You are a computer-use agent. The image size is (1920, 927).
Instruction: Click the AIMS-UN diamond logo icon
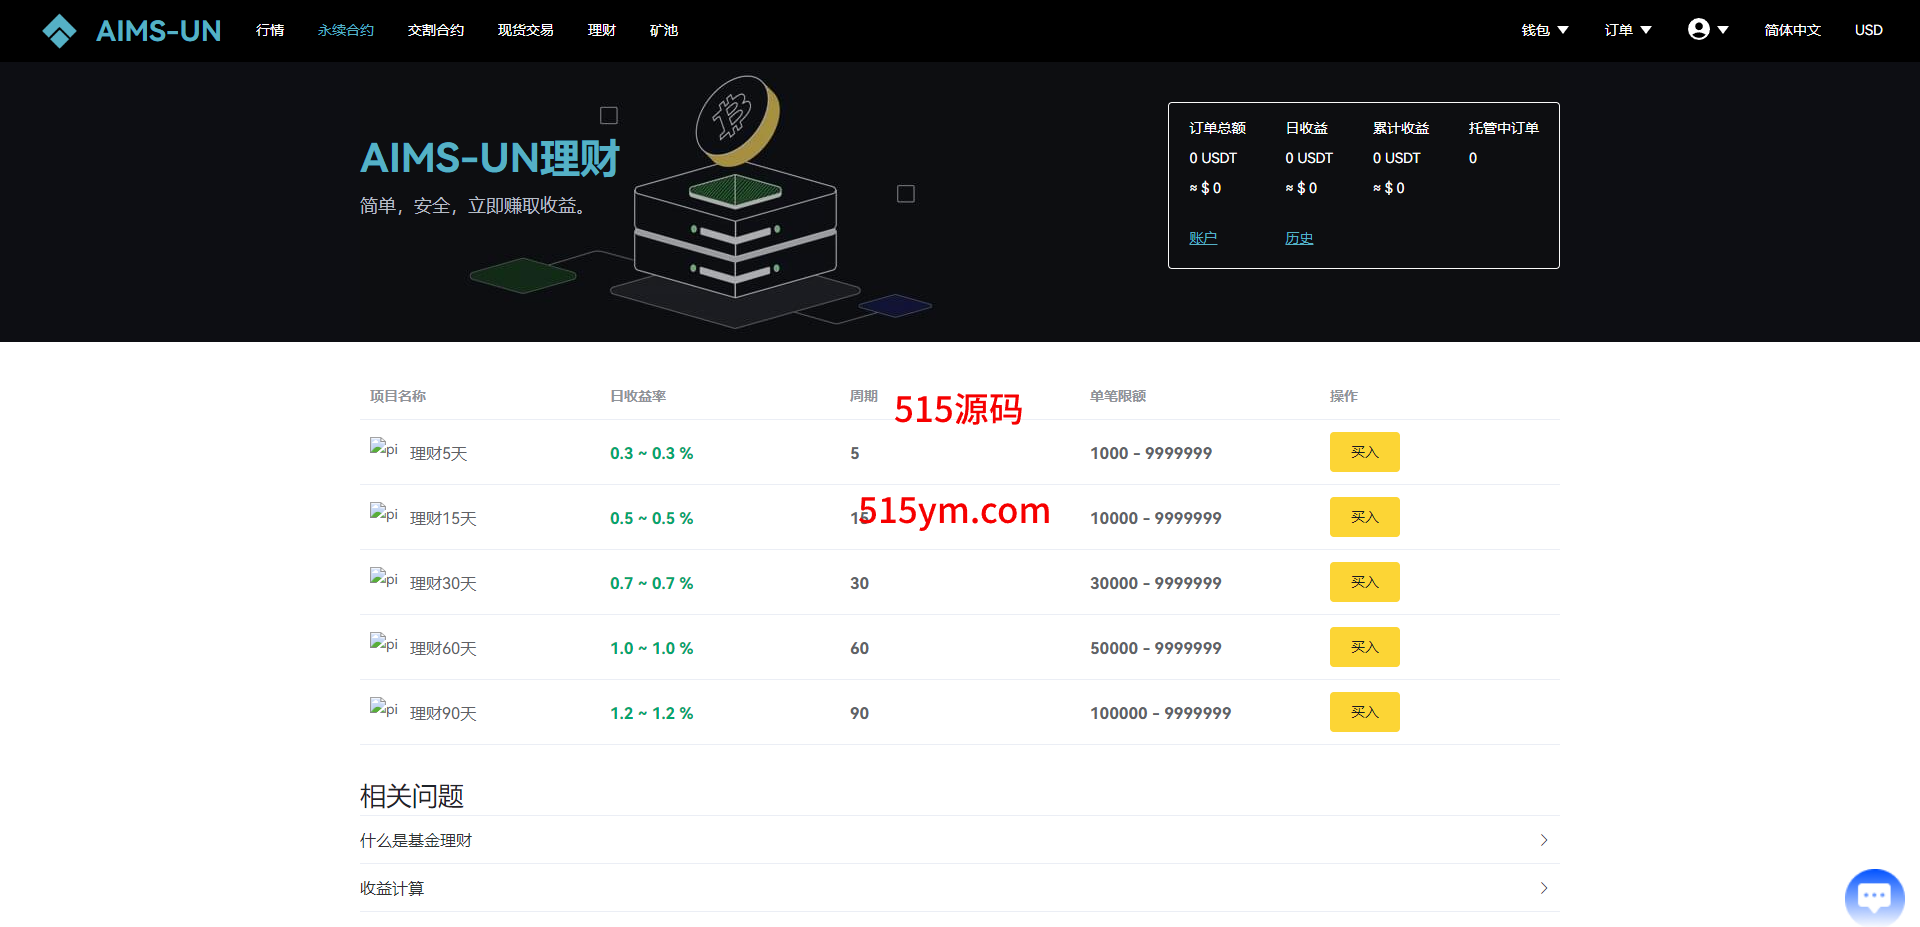59,31
